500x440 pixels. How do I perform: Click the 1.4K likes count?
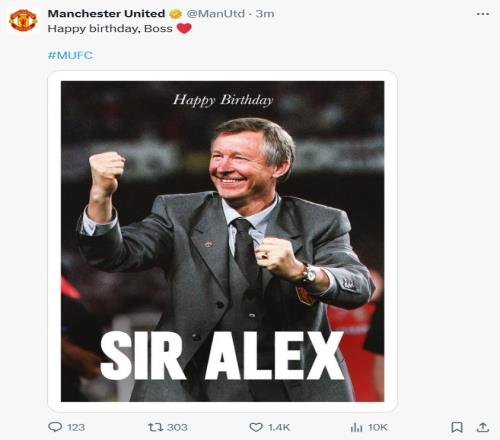(x=279, y=427)
